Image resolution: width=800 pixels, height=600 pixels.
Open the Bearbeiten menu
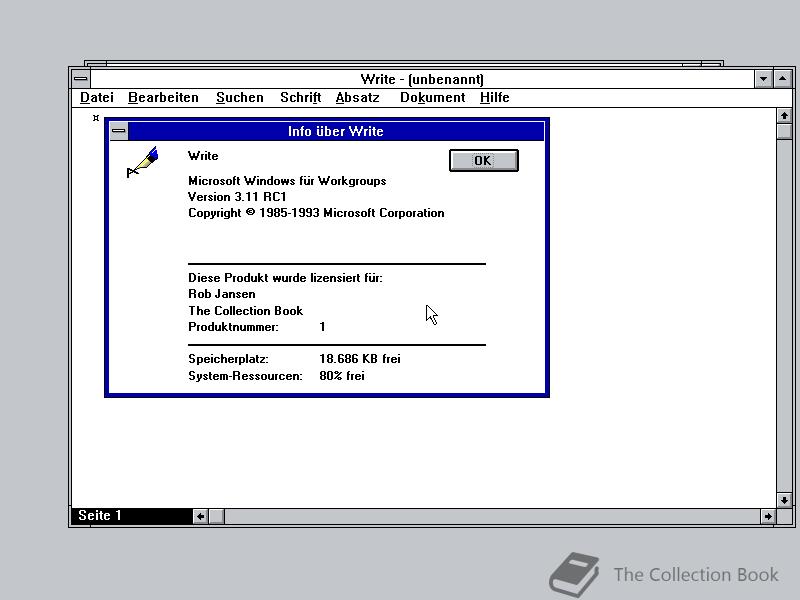(163, 97)
